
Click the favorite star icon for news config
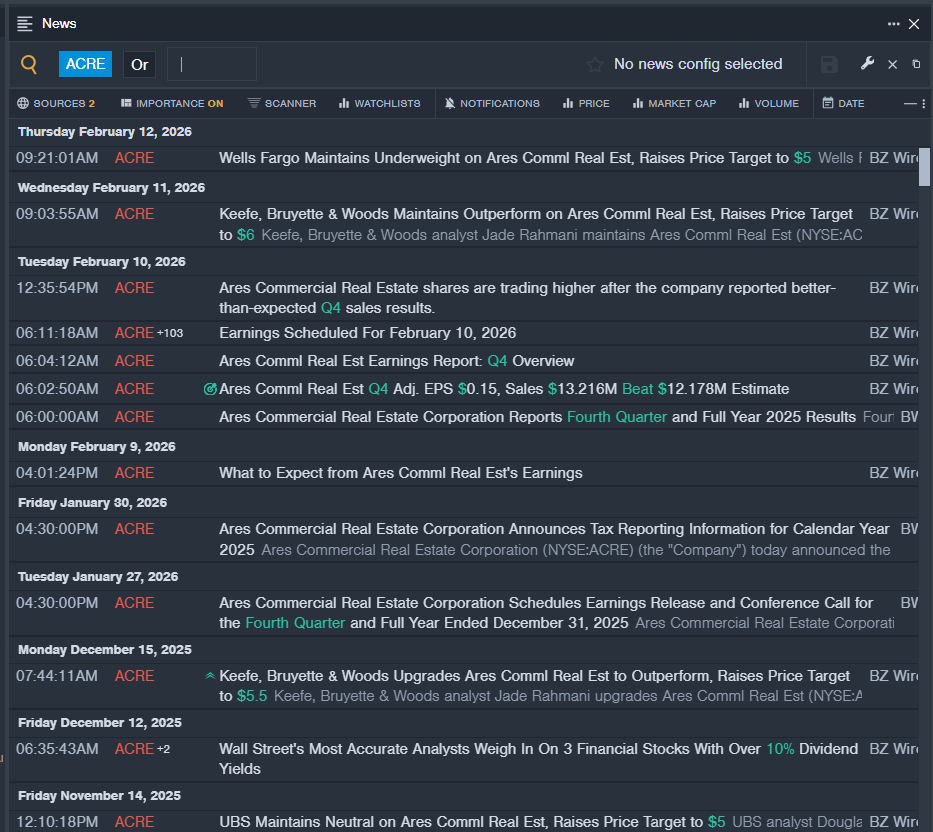click(x=595, y=64)
